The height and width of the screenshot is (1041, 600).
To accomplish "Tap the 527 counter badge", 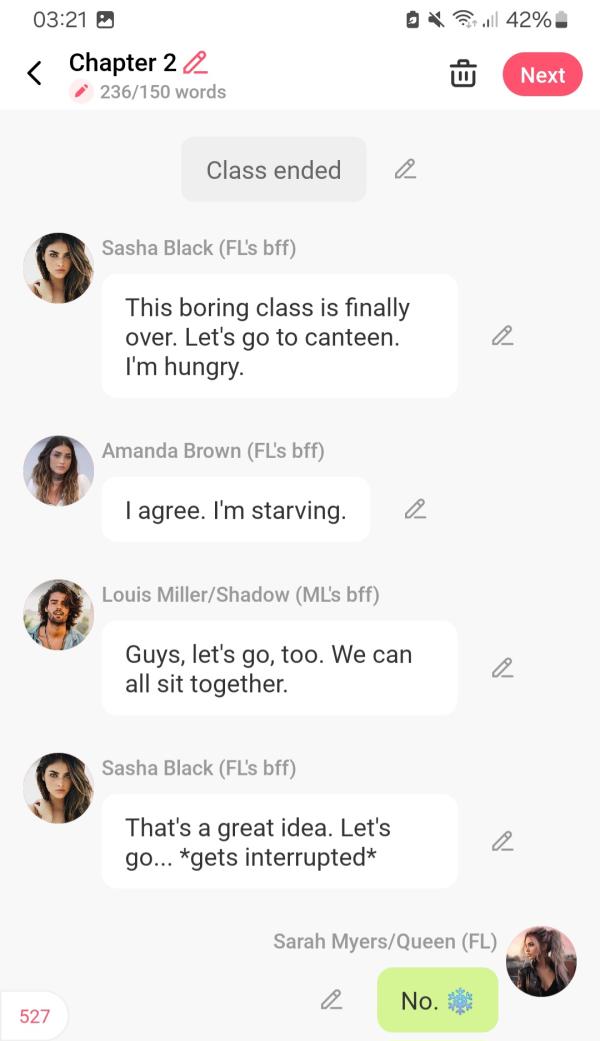I will (x=34, y=1016).
